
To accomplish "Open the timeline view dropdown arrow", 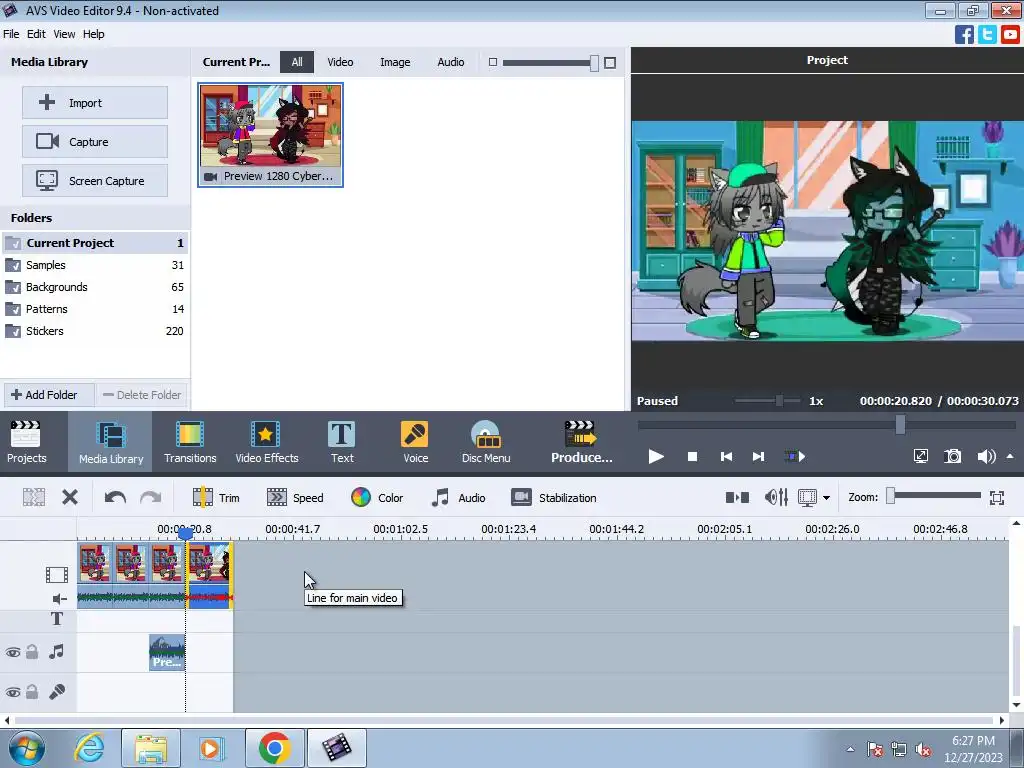I will pyautogui.click(x=826, y=498).
